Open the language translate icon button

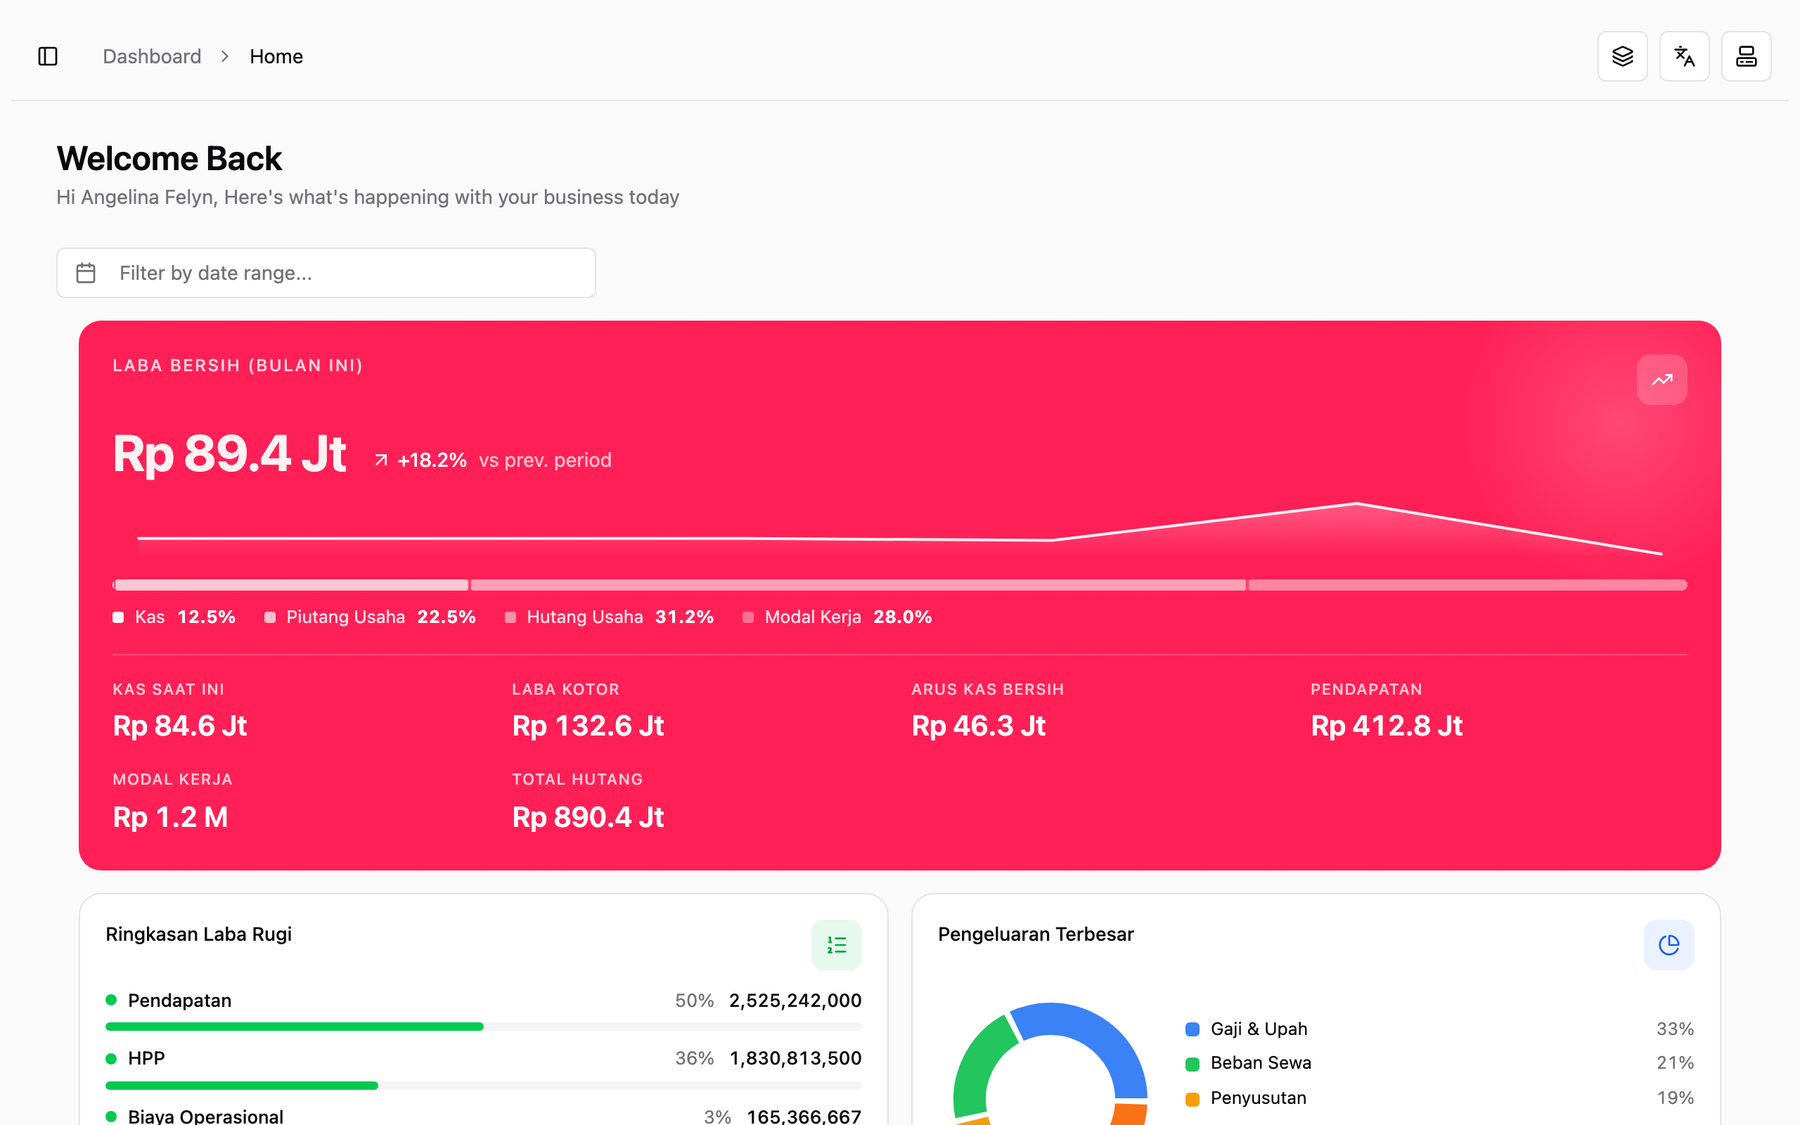pyautogui.click(x=1684, y=56)
